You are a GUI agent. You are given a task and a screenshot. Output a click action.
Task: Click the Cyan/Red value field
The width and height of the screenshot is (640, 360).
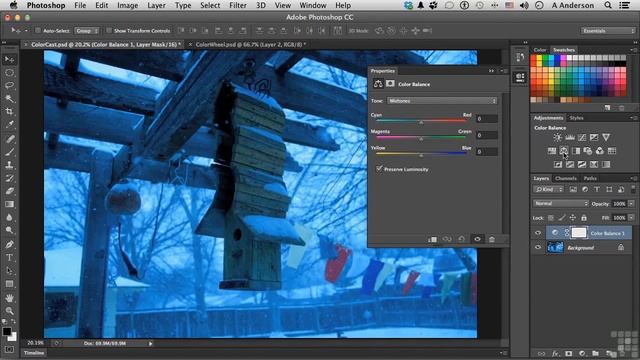487,119
